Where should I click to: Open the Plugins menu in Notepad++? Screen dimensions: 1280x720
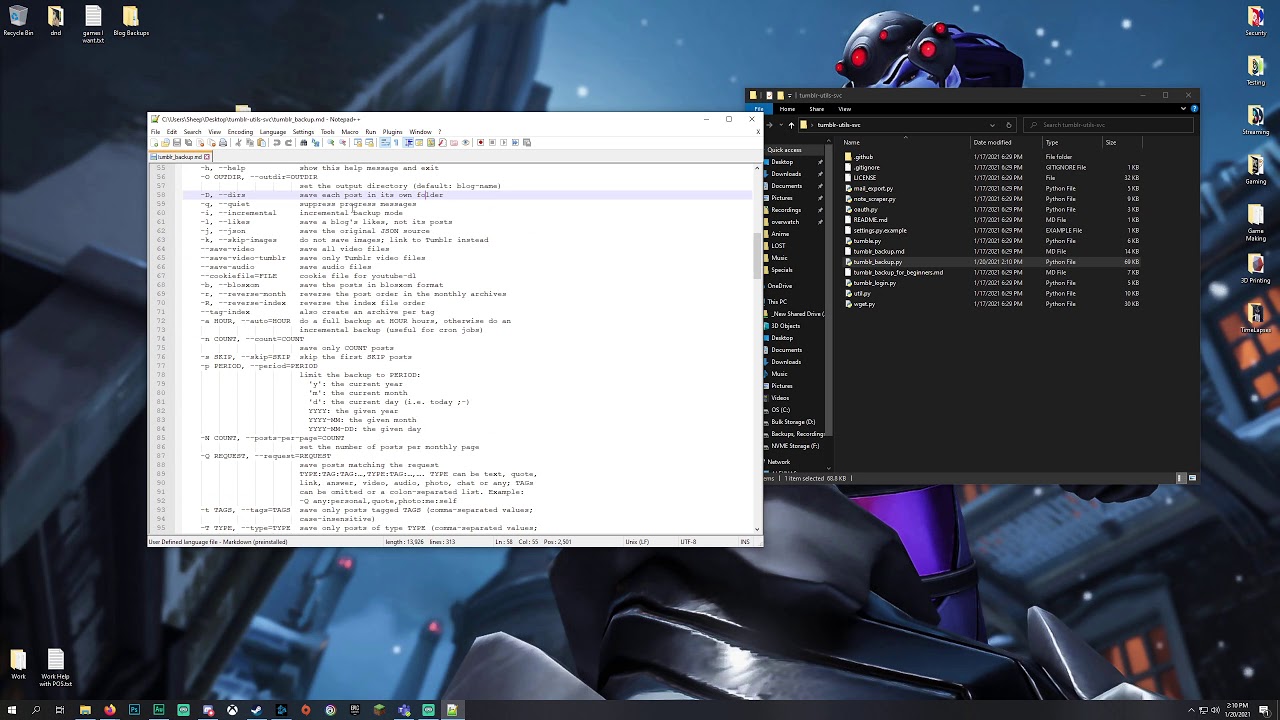coord(392,132)
